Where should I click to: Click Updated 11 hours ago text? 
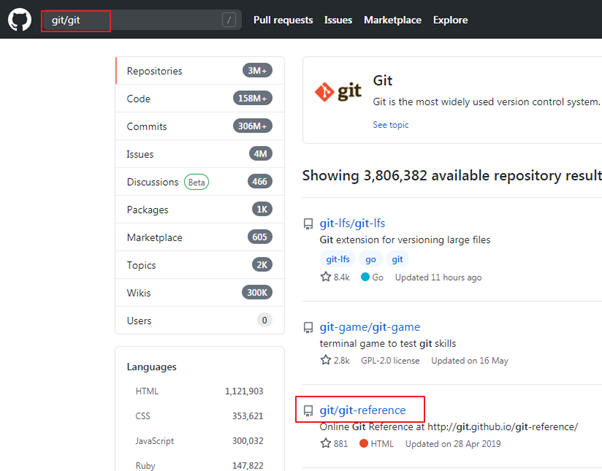coord(438,278)
